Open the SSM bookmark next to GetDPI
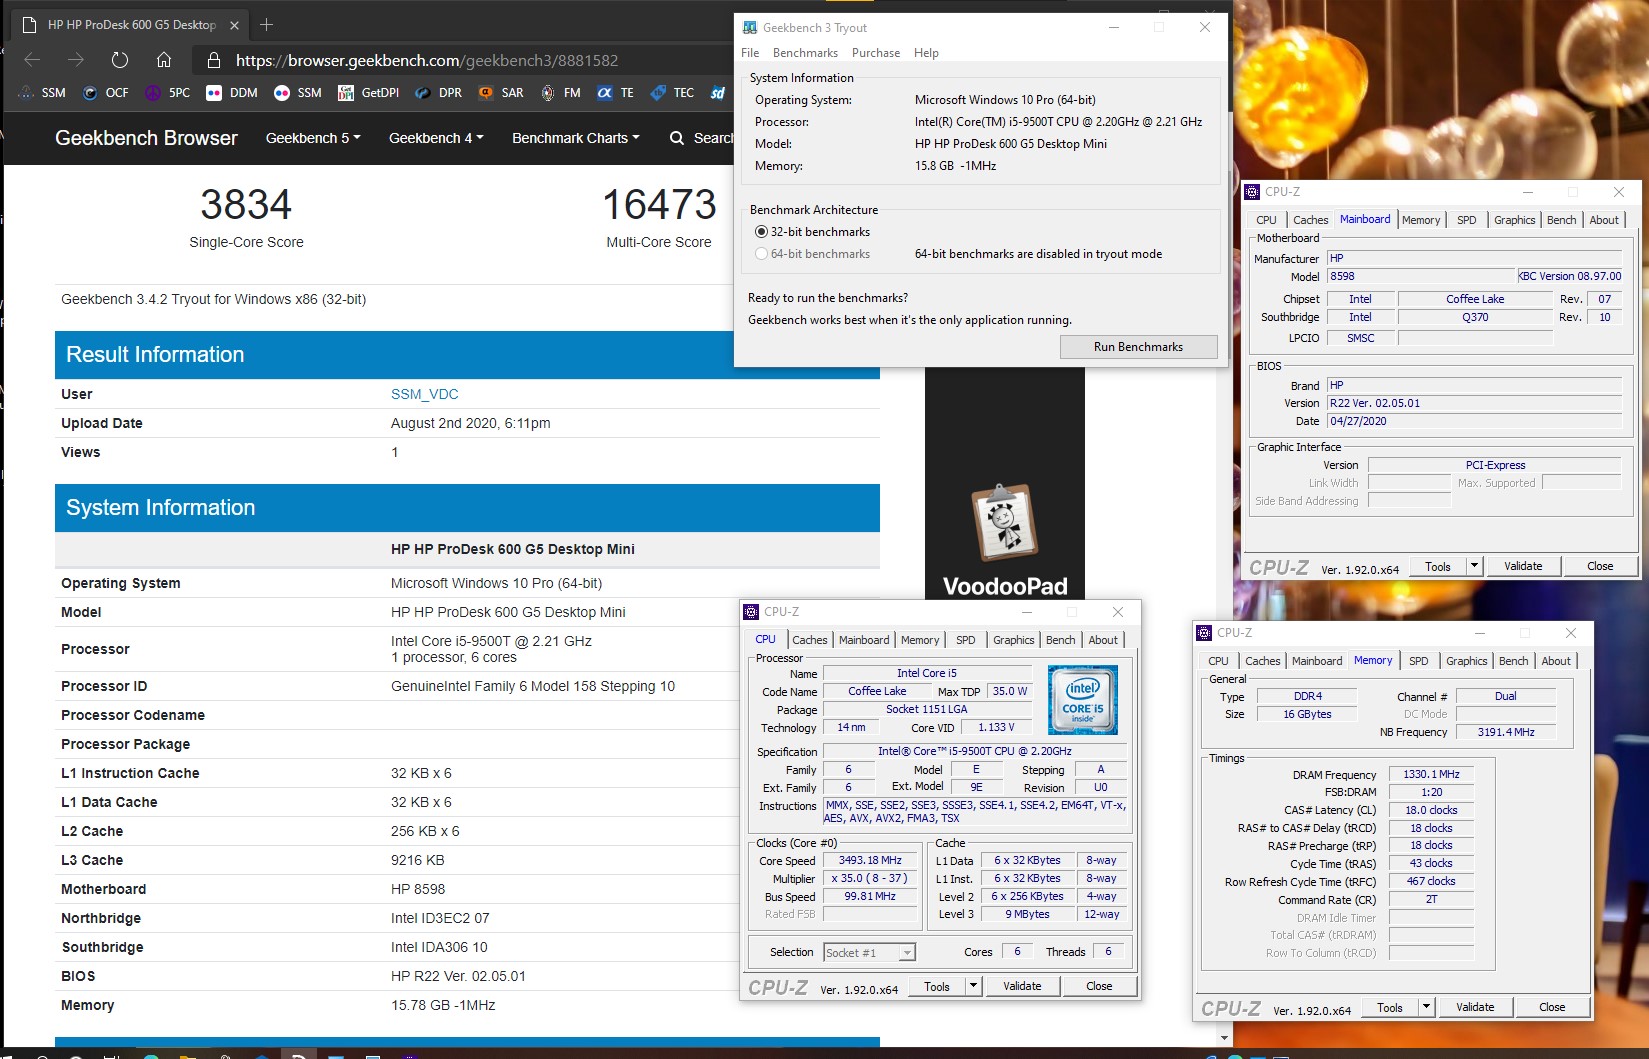Screen dimensions: 1649x1059 click(298, 92)
